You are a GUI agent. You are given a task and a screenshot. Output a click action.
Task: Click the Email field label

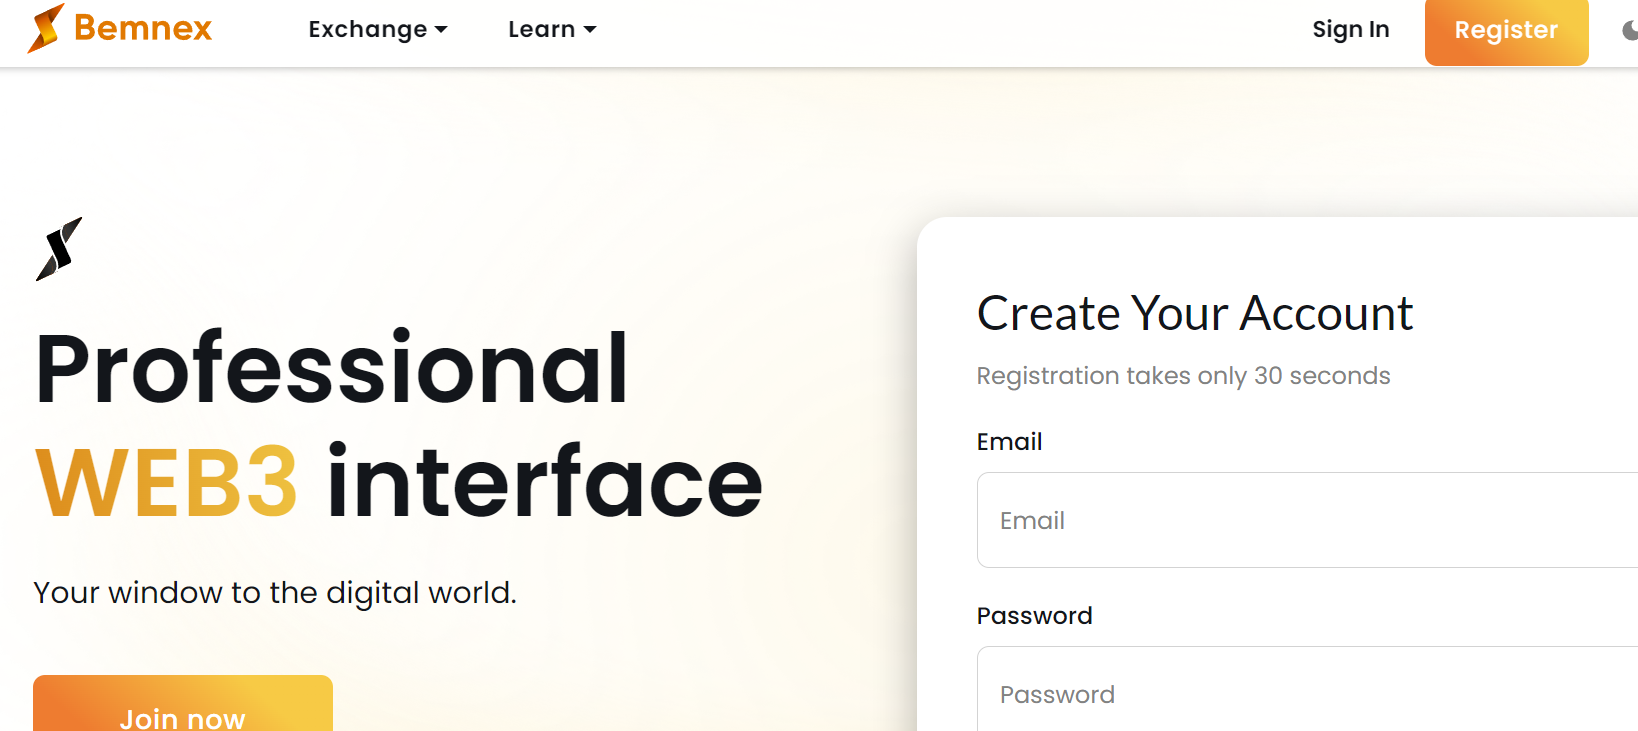click(x=1009, y=442)
